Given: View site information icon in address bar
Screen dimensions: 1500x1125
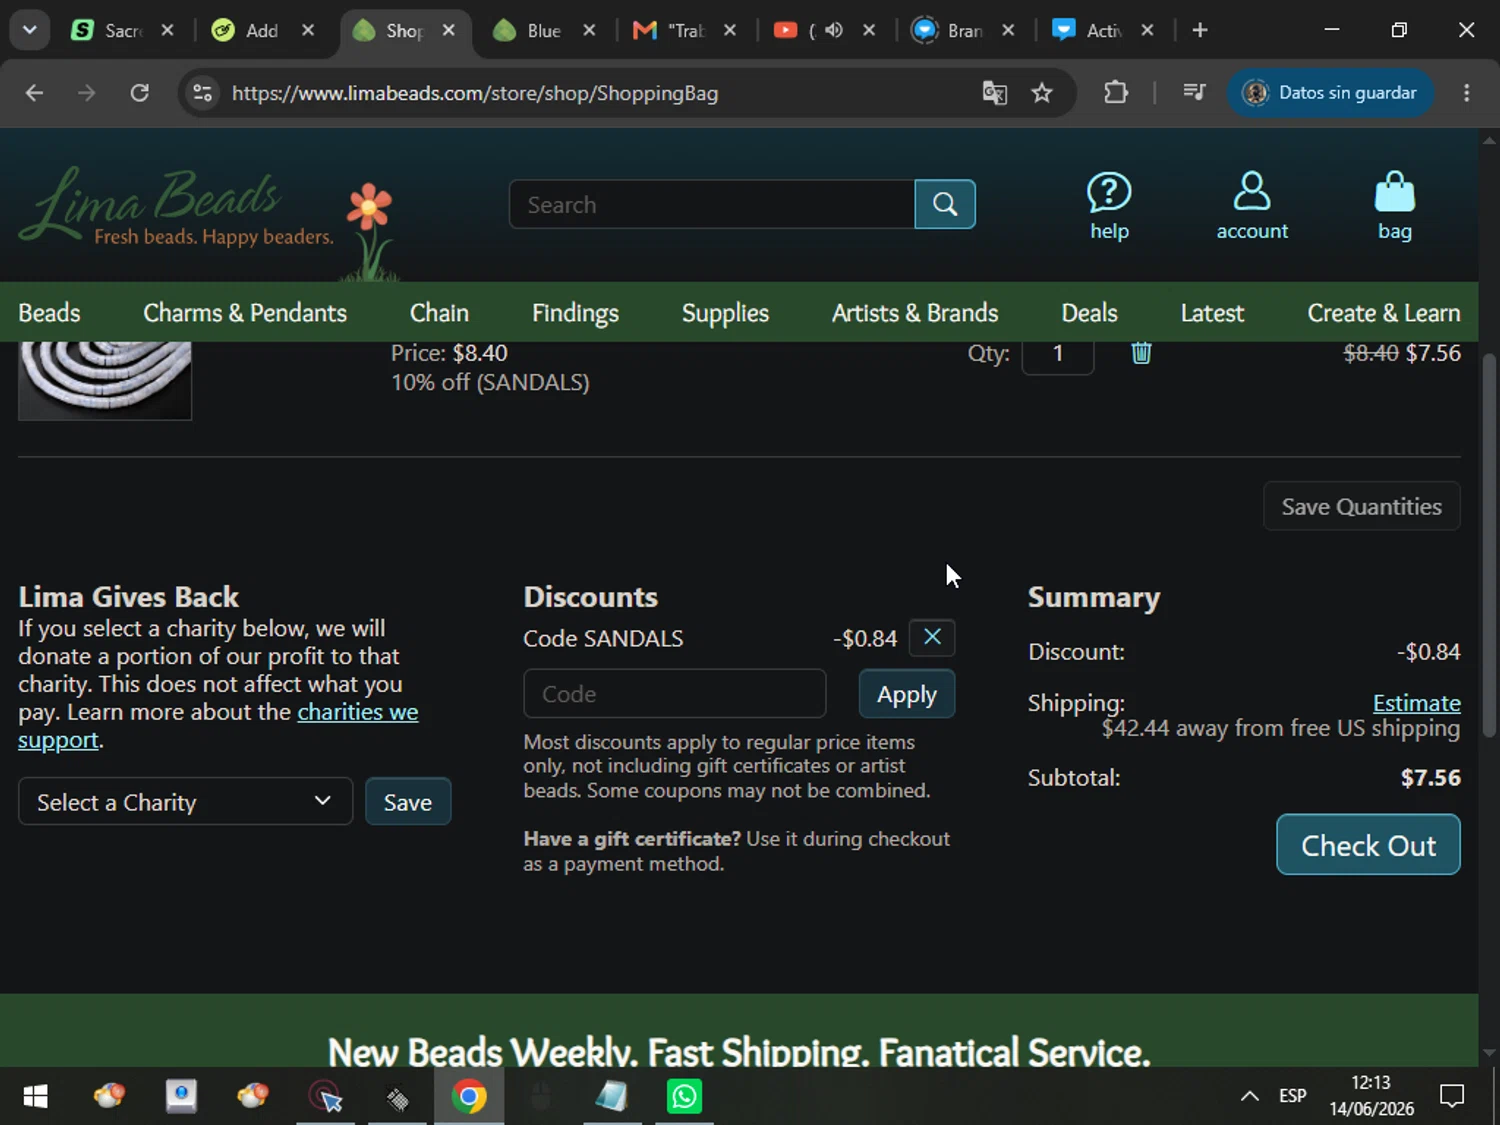Looking at the screenshot, I should [202, 93].
